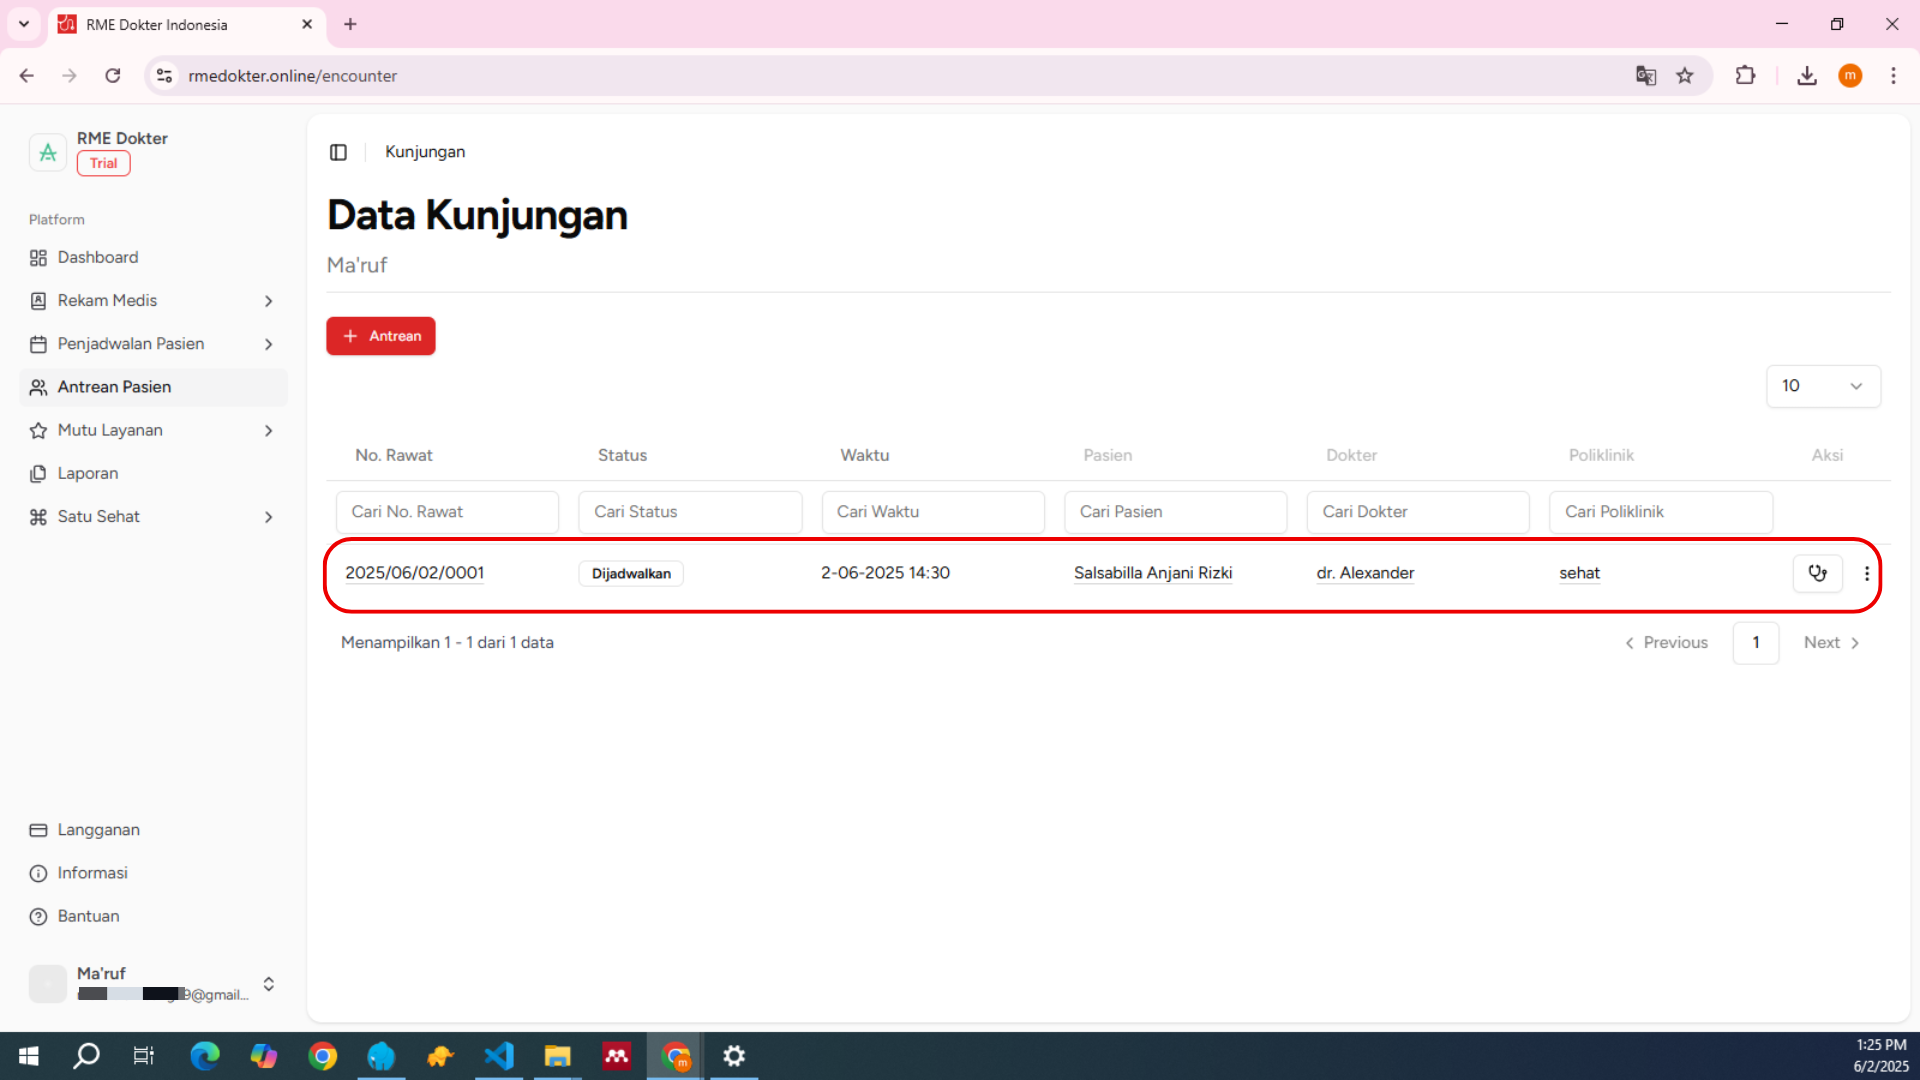Expand the Satu Sehat submenu
1920x1080 pixels.
[268, 517]
